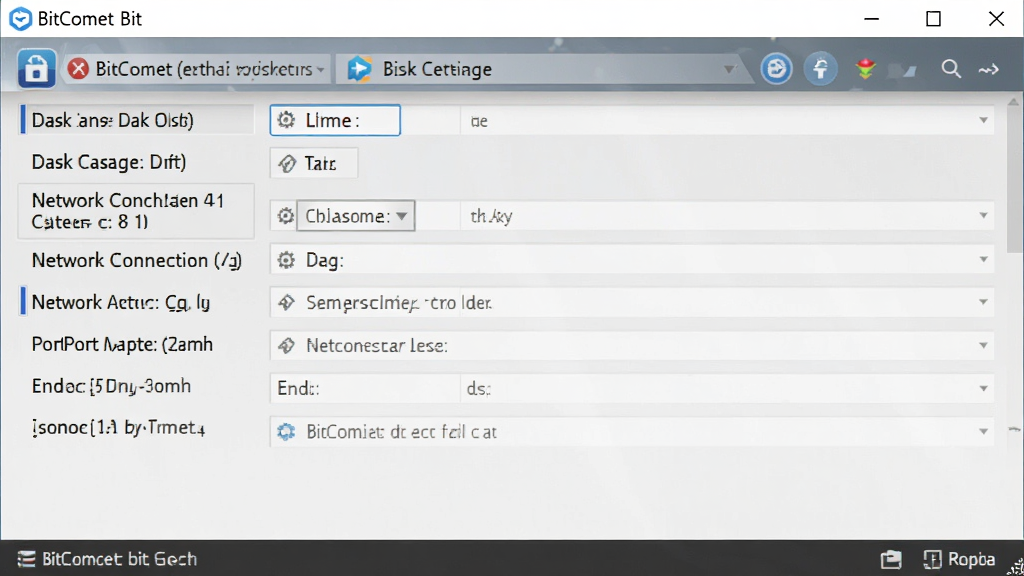
Task: Select 'Network Conchlaen 41' category
Action: [136, 211]
